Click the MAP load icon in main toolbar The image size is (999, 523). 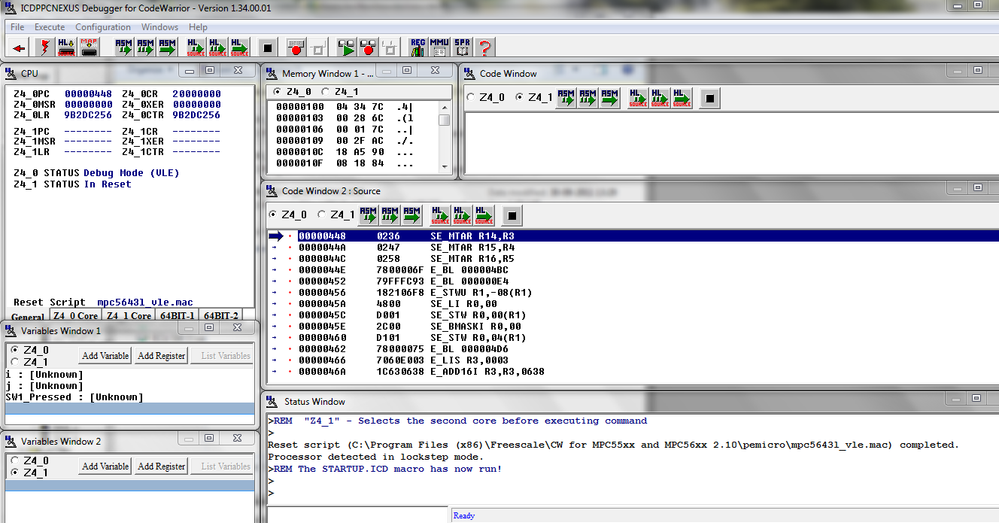coord(89,48)
